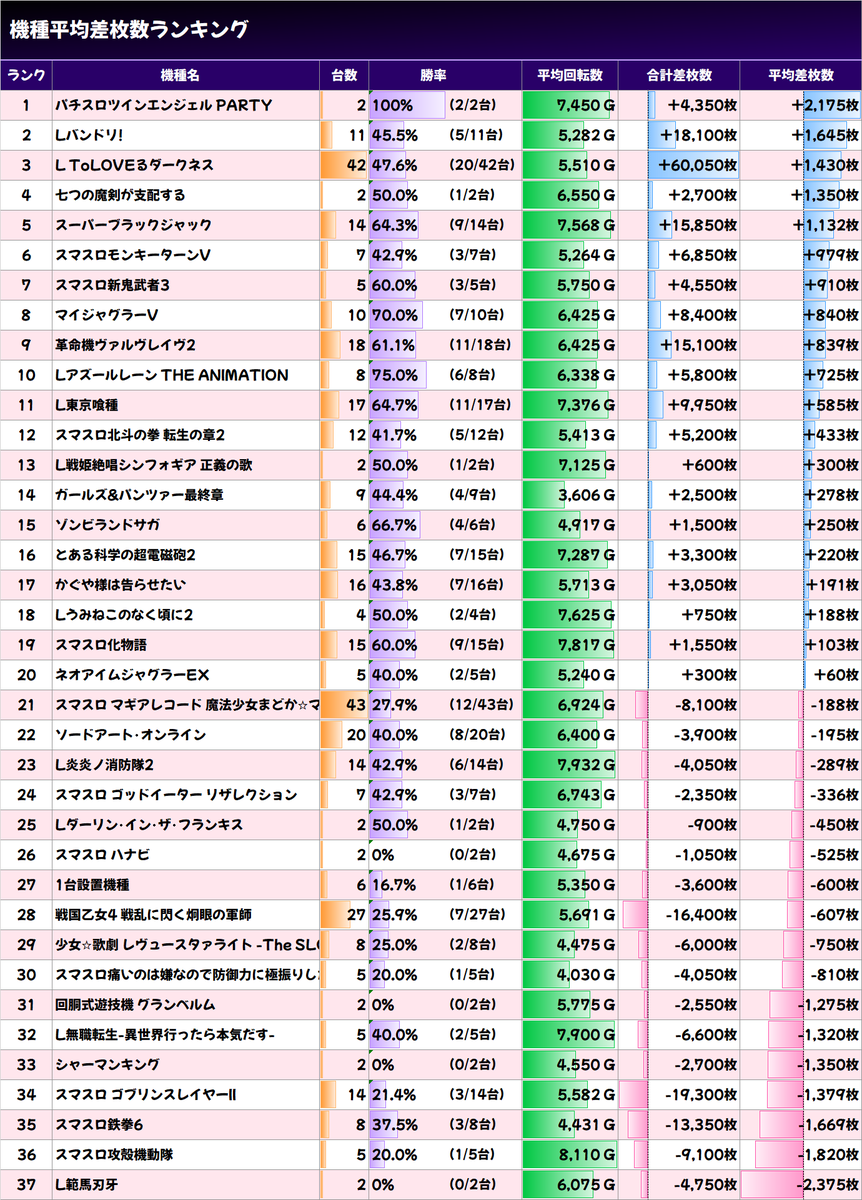Select machine name Lうみねこのなく頃に2

click(x=123, y=615)
